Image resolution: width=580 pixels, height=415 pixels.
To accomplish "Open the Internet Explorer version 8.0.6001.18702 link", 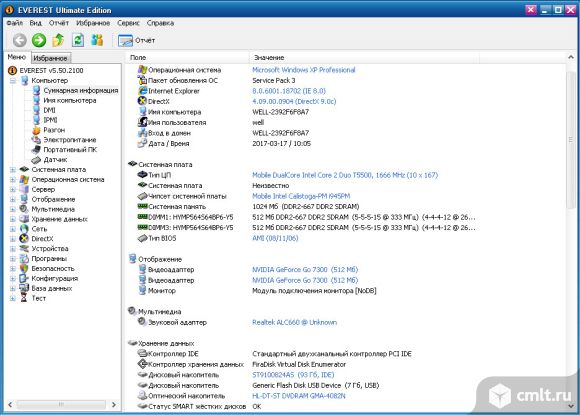I will [289, 91].
